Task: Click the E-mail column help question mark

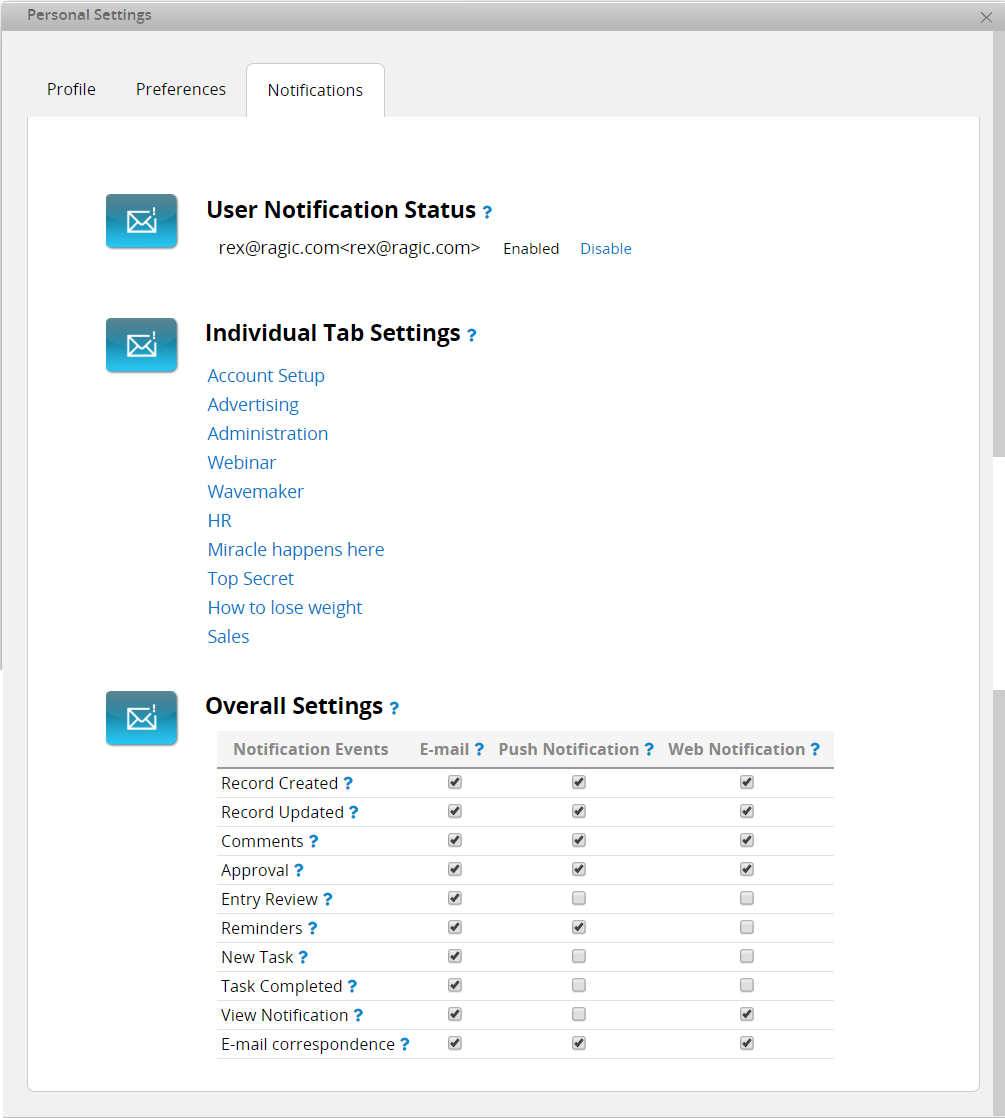Action: 479,749
